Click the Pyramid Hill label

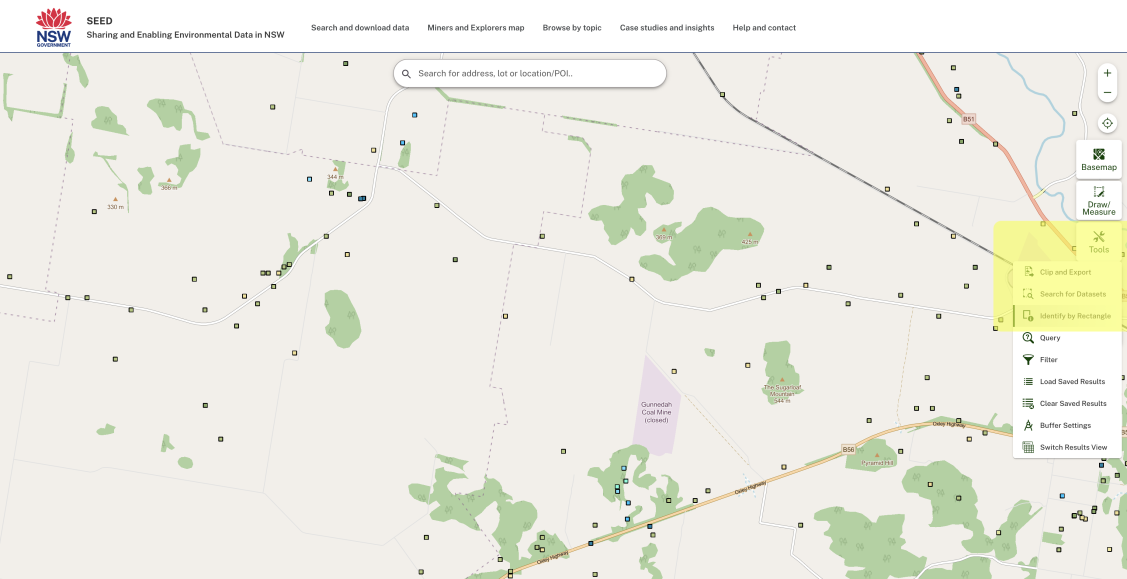878,463
